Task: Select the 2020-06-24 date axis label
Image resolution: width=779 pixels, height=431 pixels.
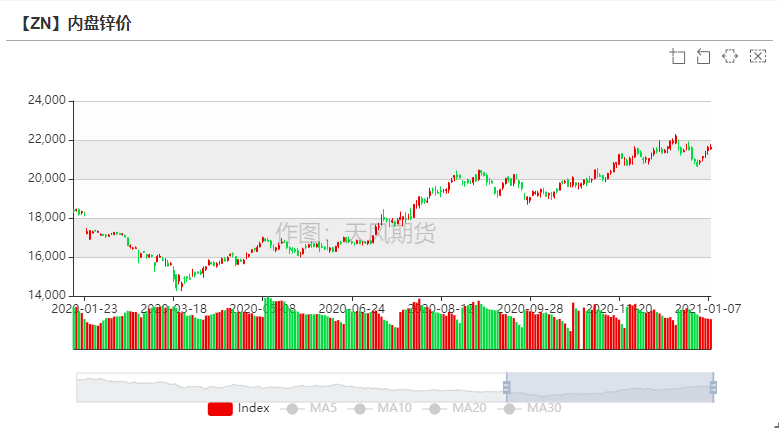Action: pos(351,308)
